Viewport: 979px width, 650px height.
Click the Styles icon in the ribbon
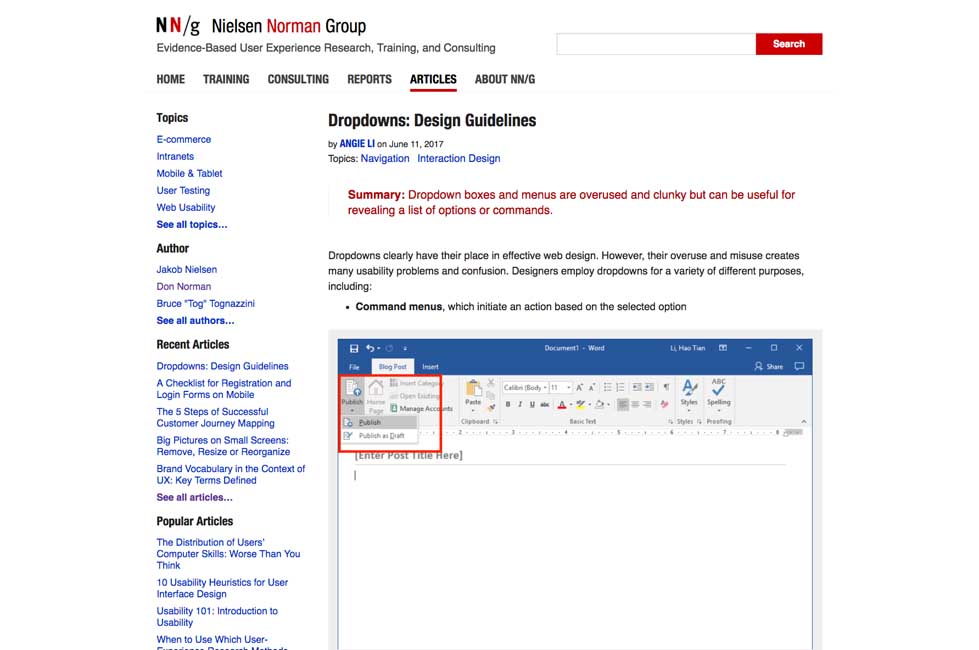(x=689, y=391)
